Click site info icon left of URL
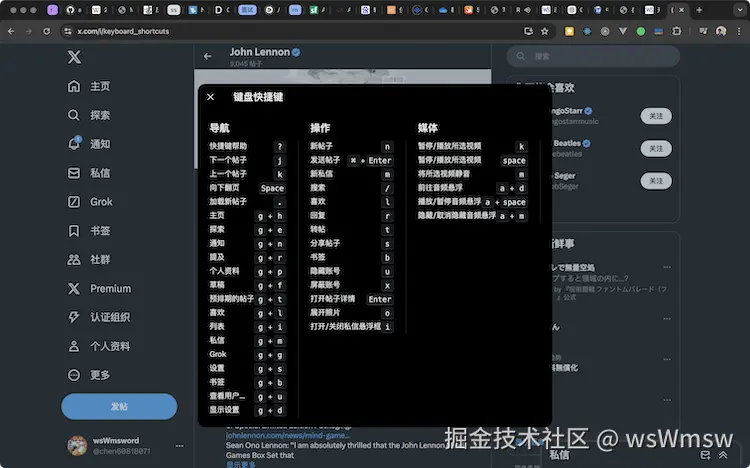Screen dimensions: 750x468 pos(68,31)
